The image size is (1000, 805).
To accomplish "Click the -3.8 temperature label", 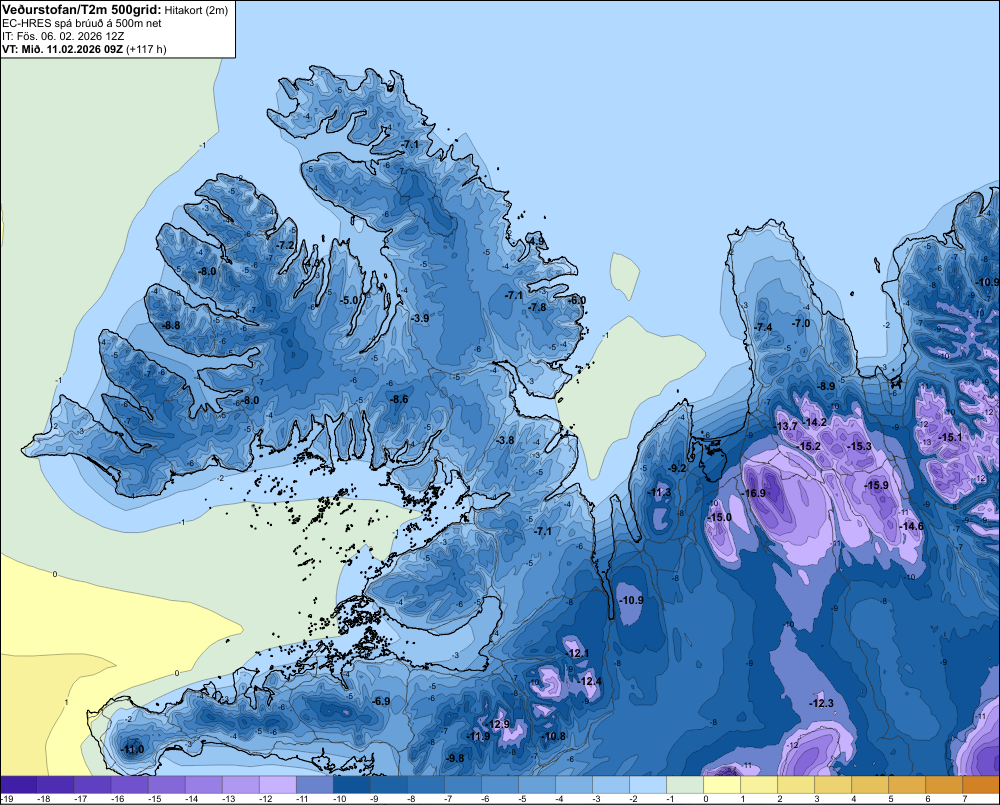I will tap(505, 441).
